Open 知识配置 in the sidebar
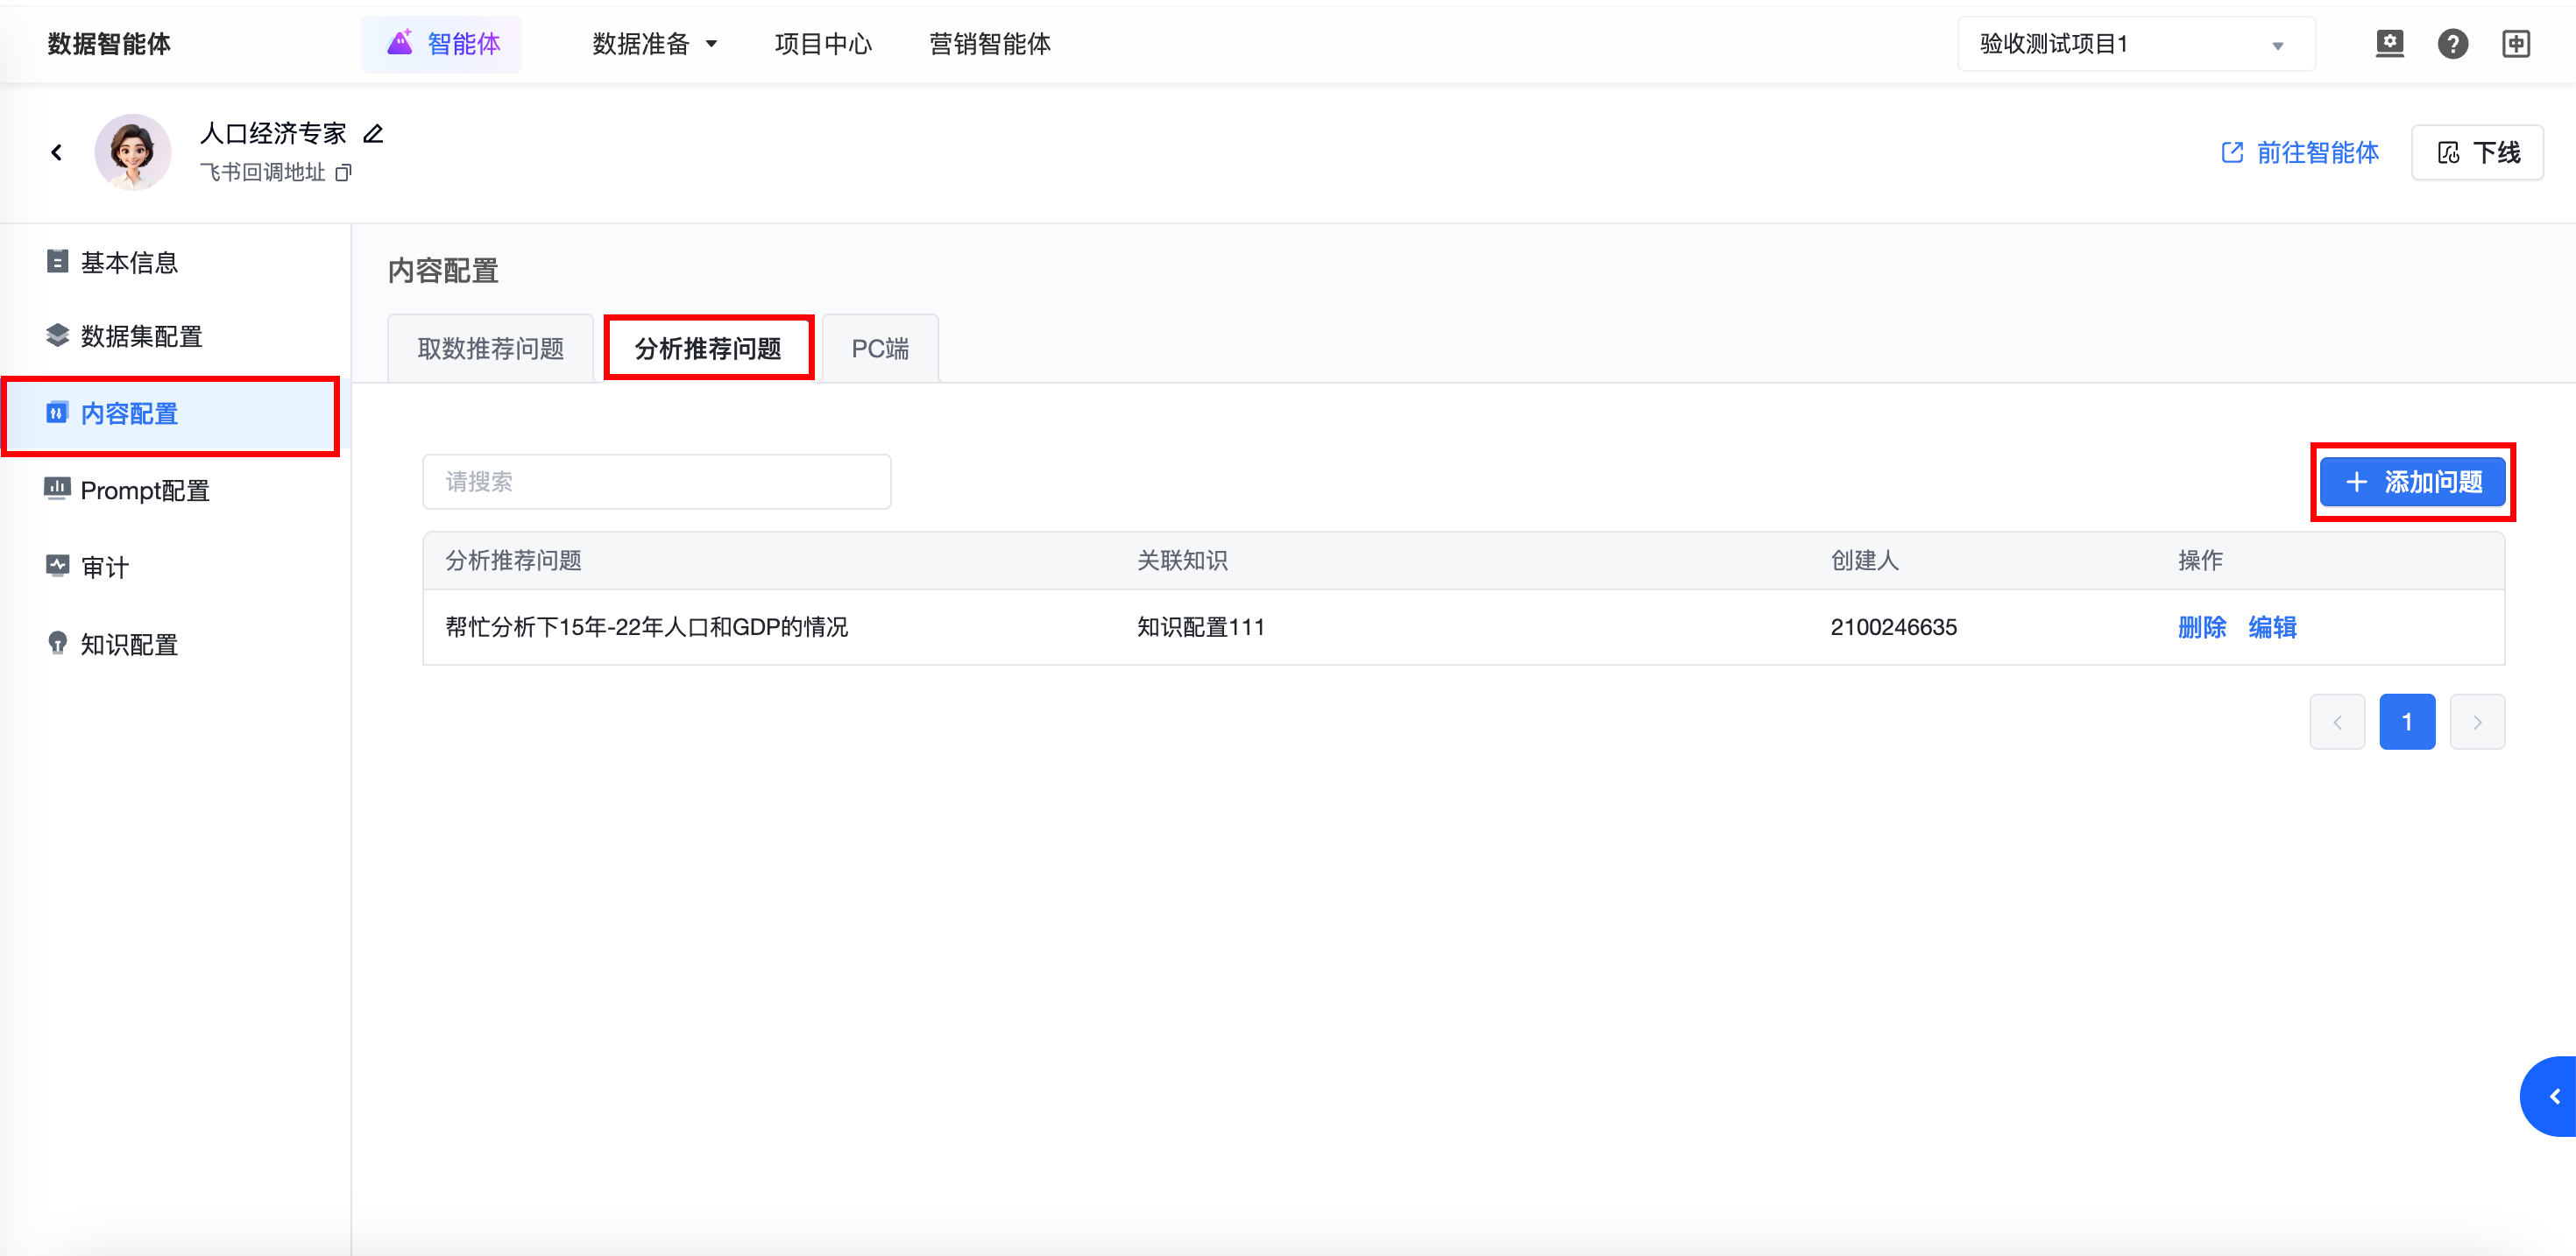2576x1256 pixels. 128,644
